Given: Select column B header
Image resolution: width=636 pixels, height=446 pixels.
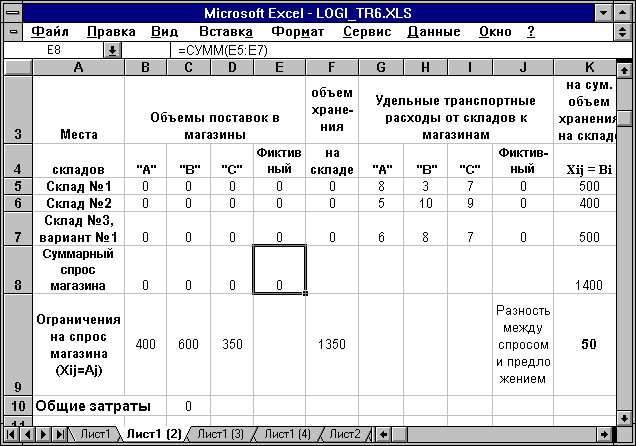Looking at the screenshot, I should (x=146, y=67).
